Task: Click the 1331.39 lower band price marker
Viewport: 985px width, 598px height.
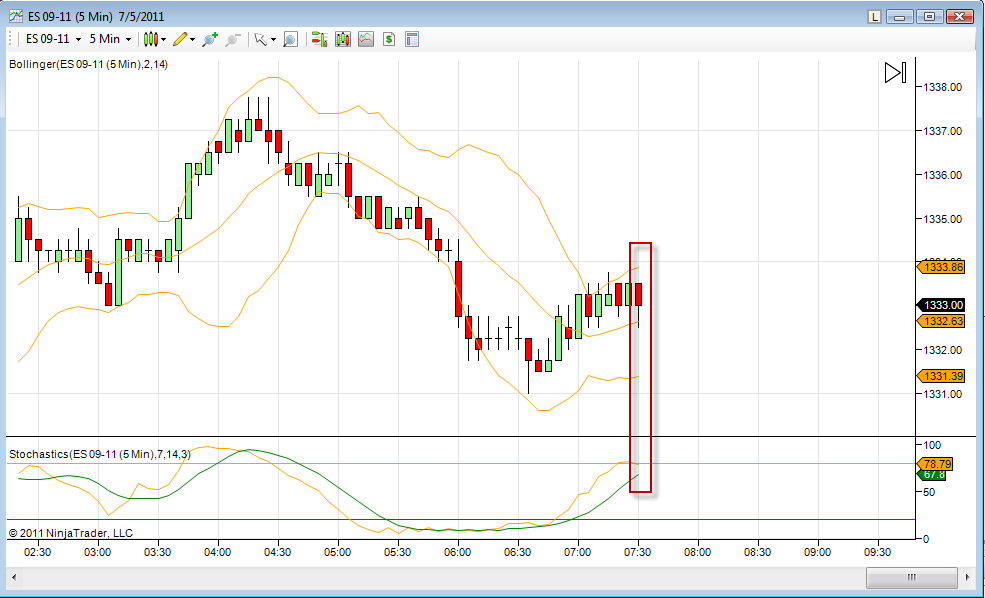Action: [941, 376]
